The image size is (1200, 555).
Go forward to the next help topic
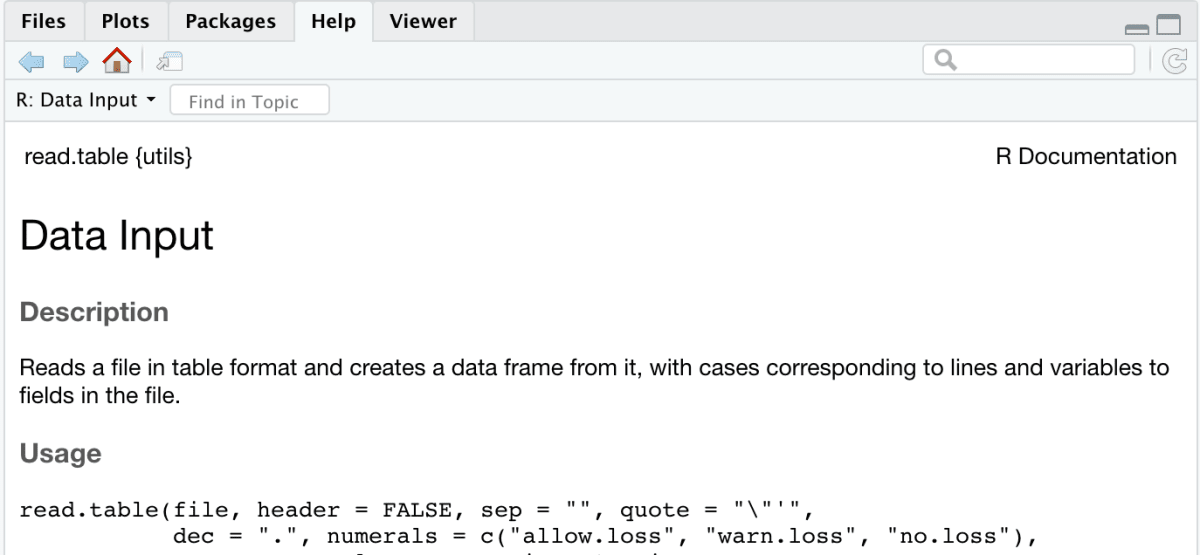(75, 62)
